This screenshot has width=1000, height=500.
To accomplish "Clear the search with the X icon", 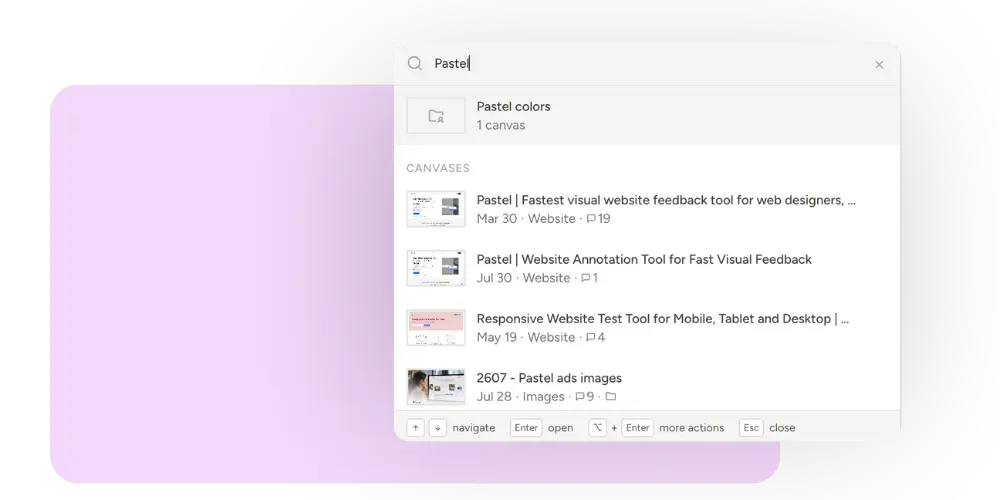I will (x=879, y=64).
